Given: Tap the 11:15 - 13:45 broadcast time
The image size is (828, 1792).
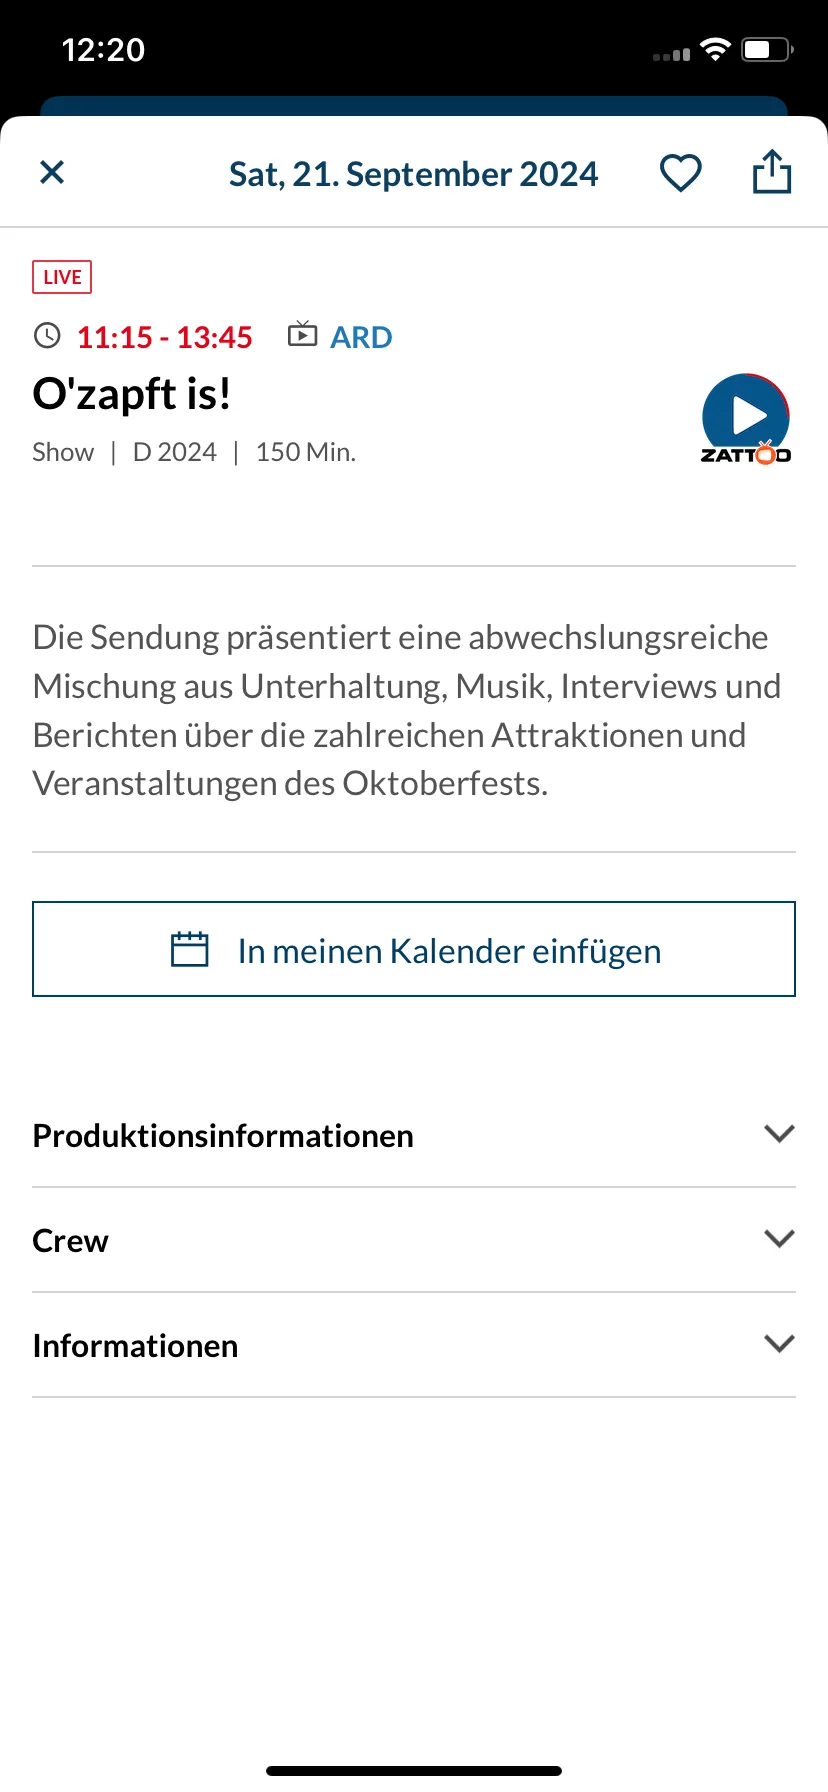Looking at the screenshot, I should pyautogui.click(x=165, y=337).
